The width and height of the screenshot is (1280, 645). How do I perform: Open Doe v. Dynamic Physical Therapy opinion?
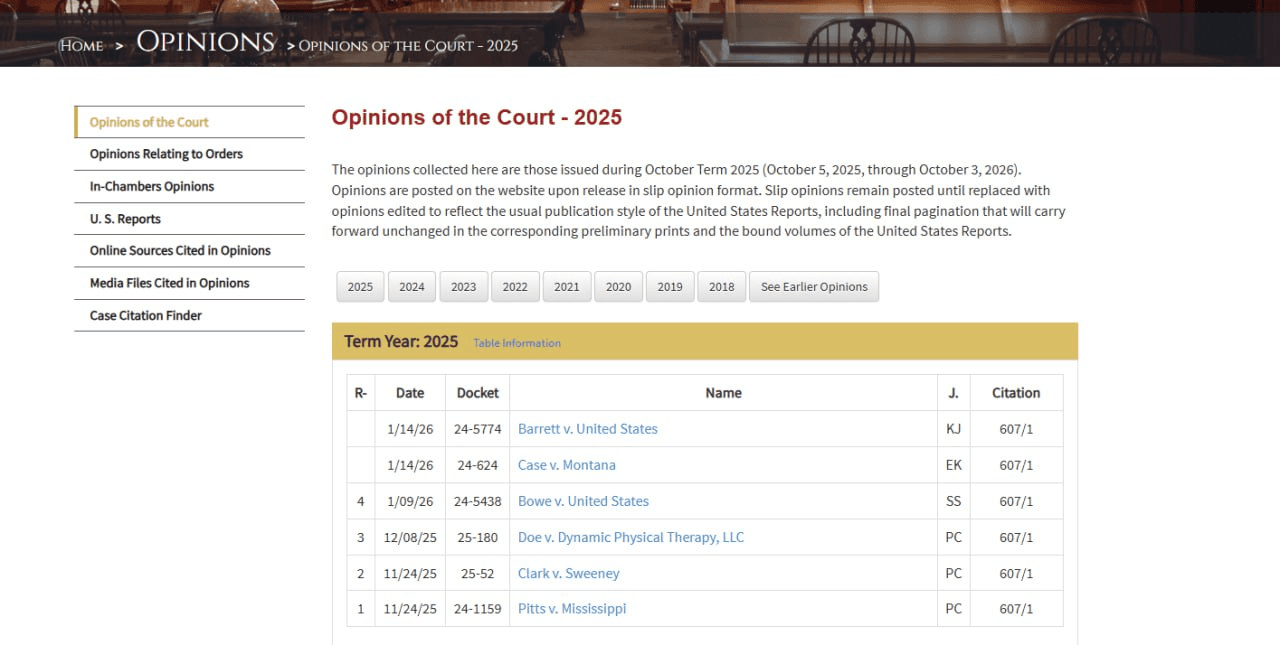pos(631,537)
